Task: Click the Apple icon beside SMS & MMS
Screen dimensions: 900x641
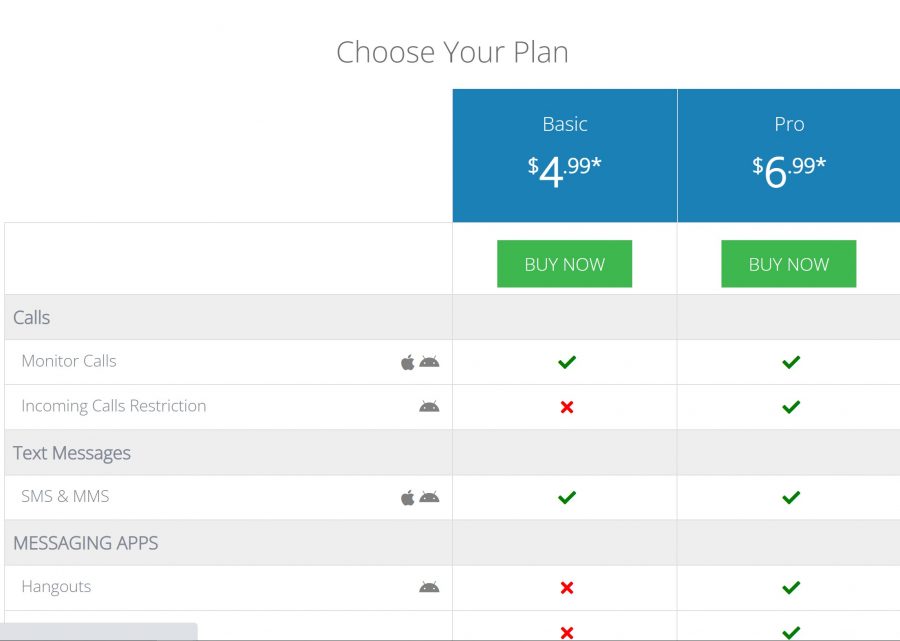Action: pyautogui.click(x=408, y=497)
